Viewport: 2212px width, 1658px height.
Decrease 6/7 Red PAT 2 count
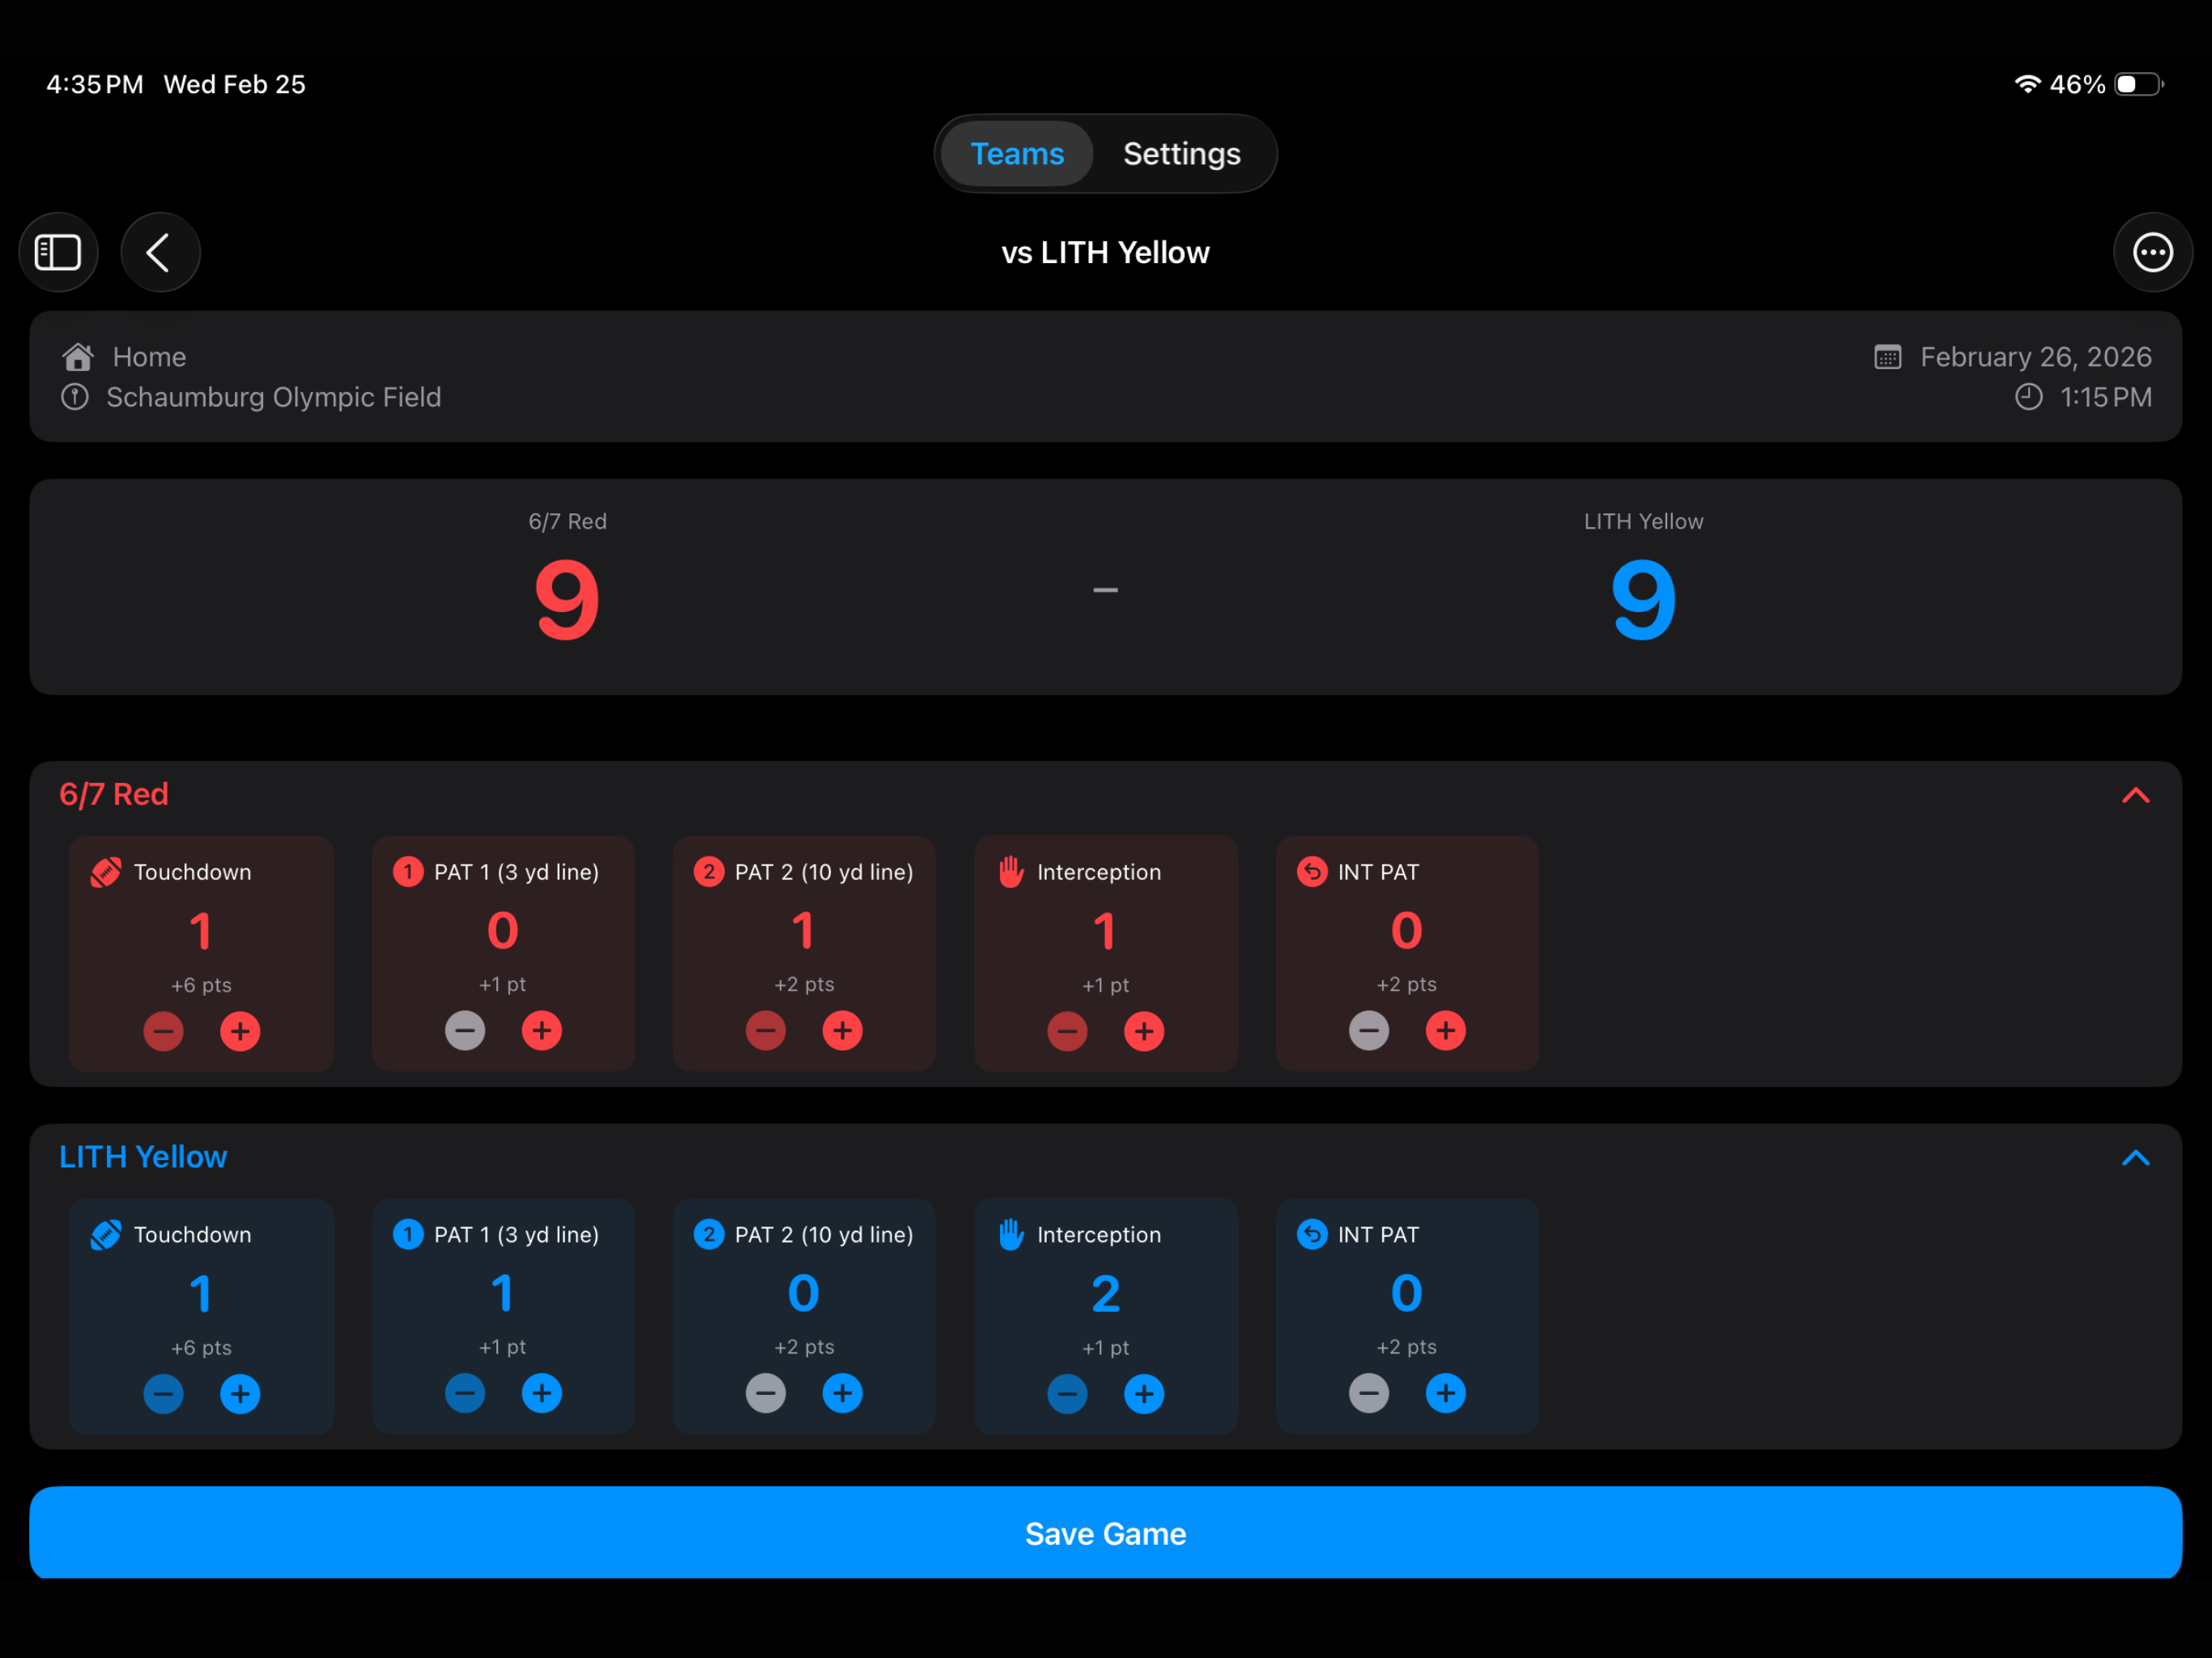click(x=765, y=1030)
